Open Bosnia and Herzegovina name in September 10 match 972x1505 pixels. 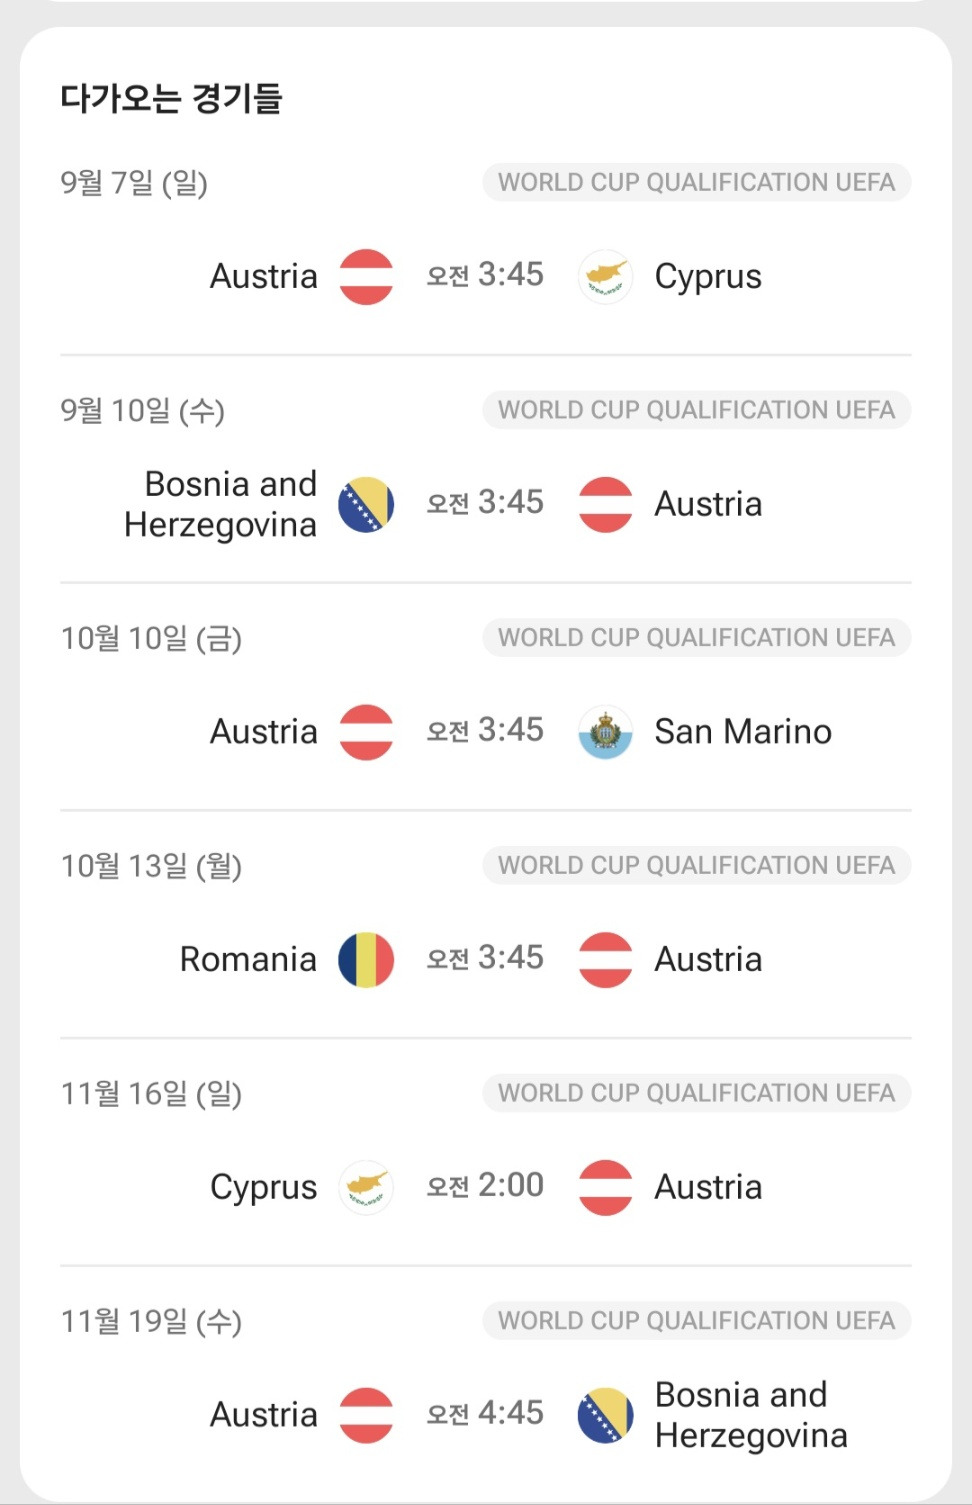[x=221, y=504]
